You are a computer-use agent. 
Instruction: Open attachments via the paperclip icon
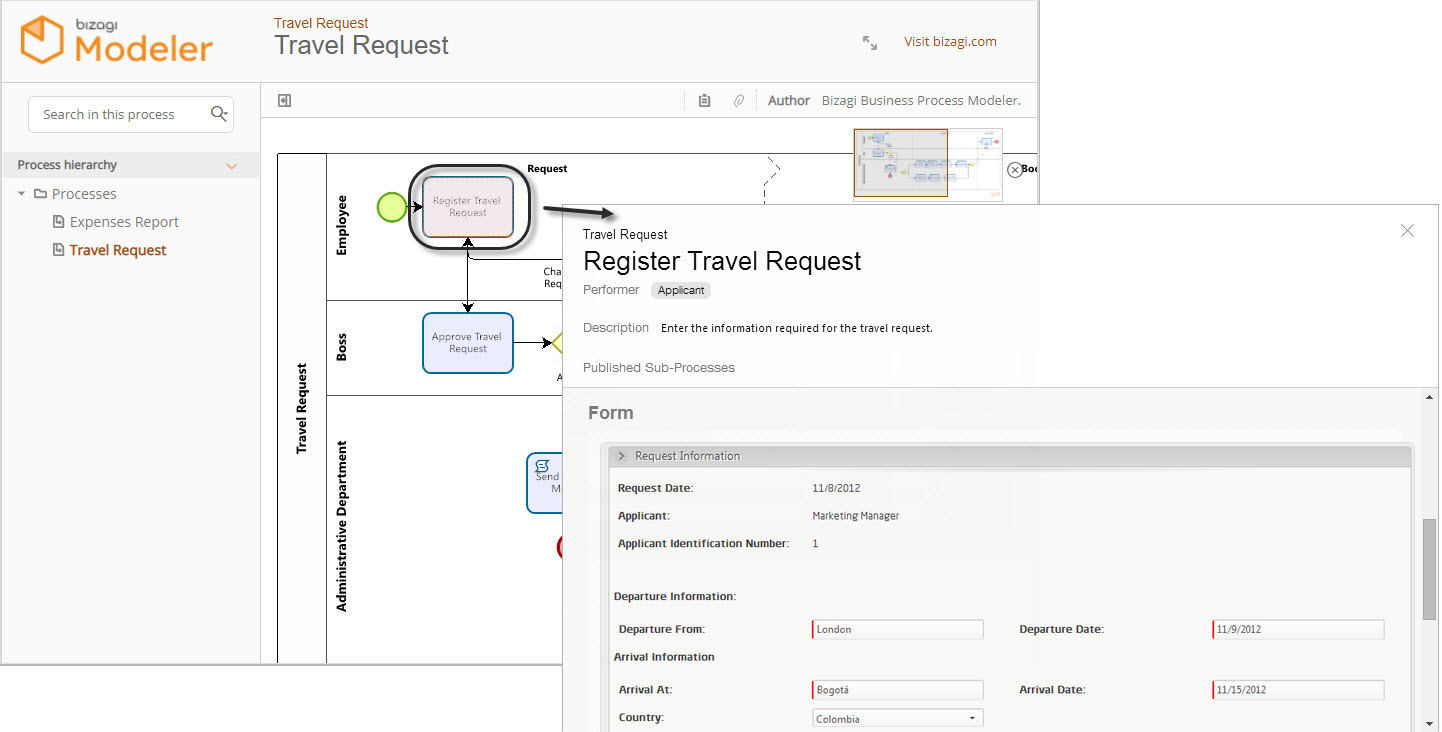(x=739, y=101)
